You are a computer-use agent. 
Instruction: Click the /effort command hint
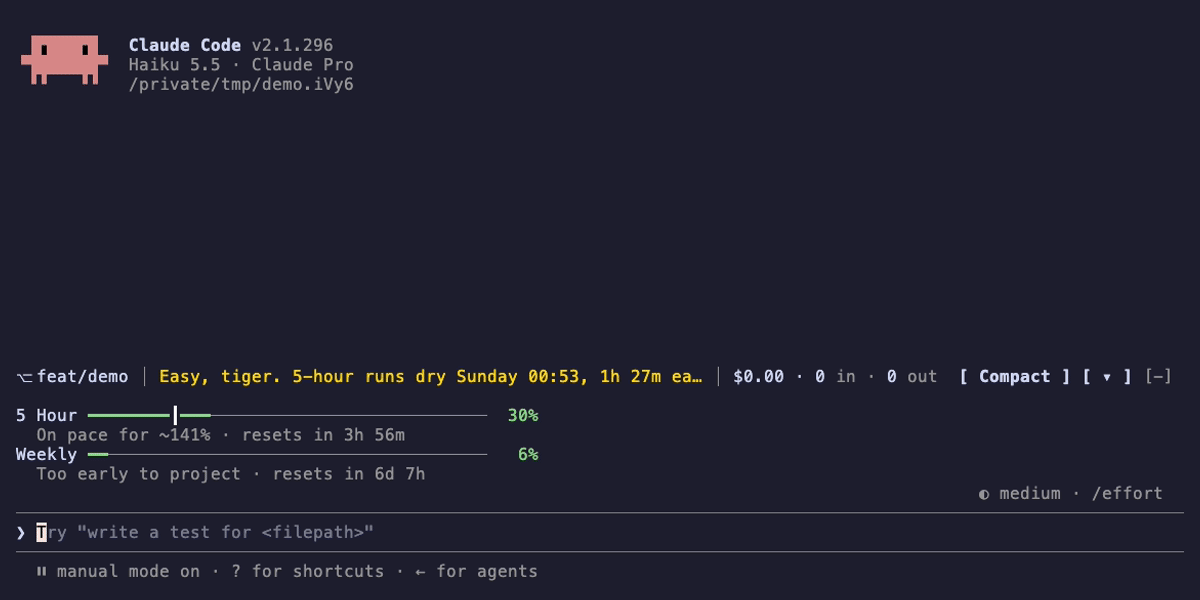(1127, 493)
